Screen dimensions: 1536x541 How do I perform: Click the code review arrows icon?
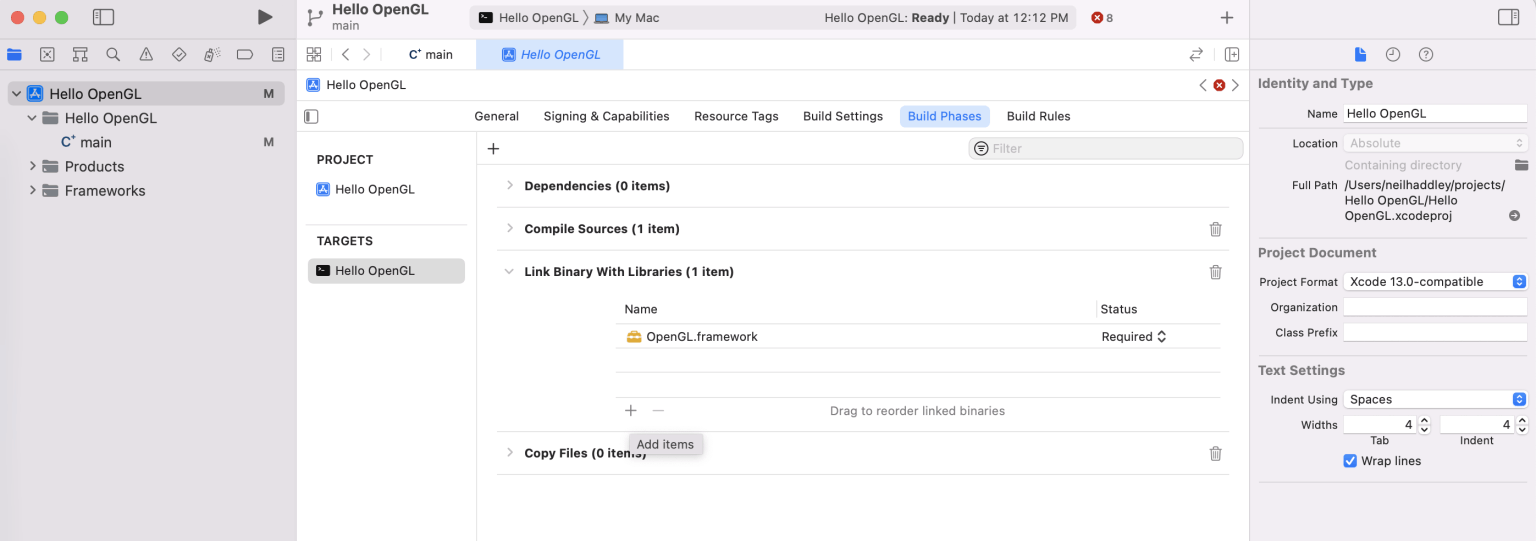[x=1195, y=55]
